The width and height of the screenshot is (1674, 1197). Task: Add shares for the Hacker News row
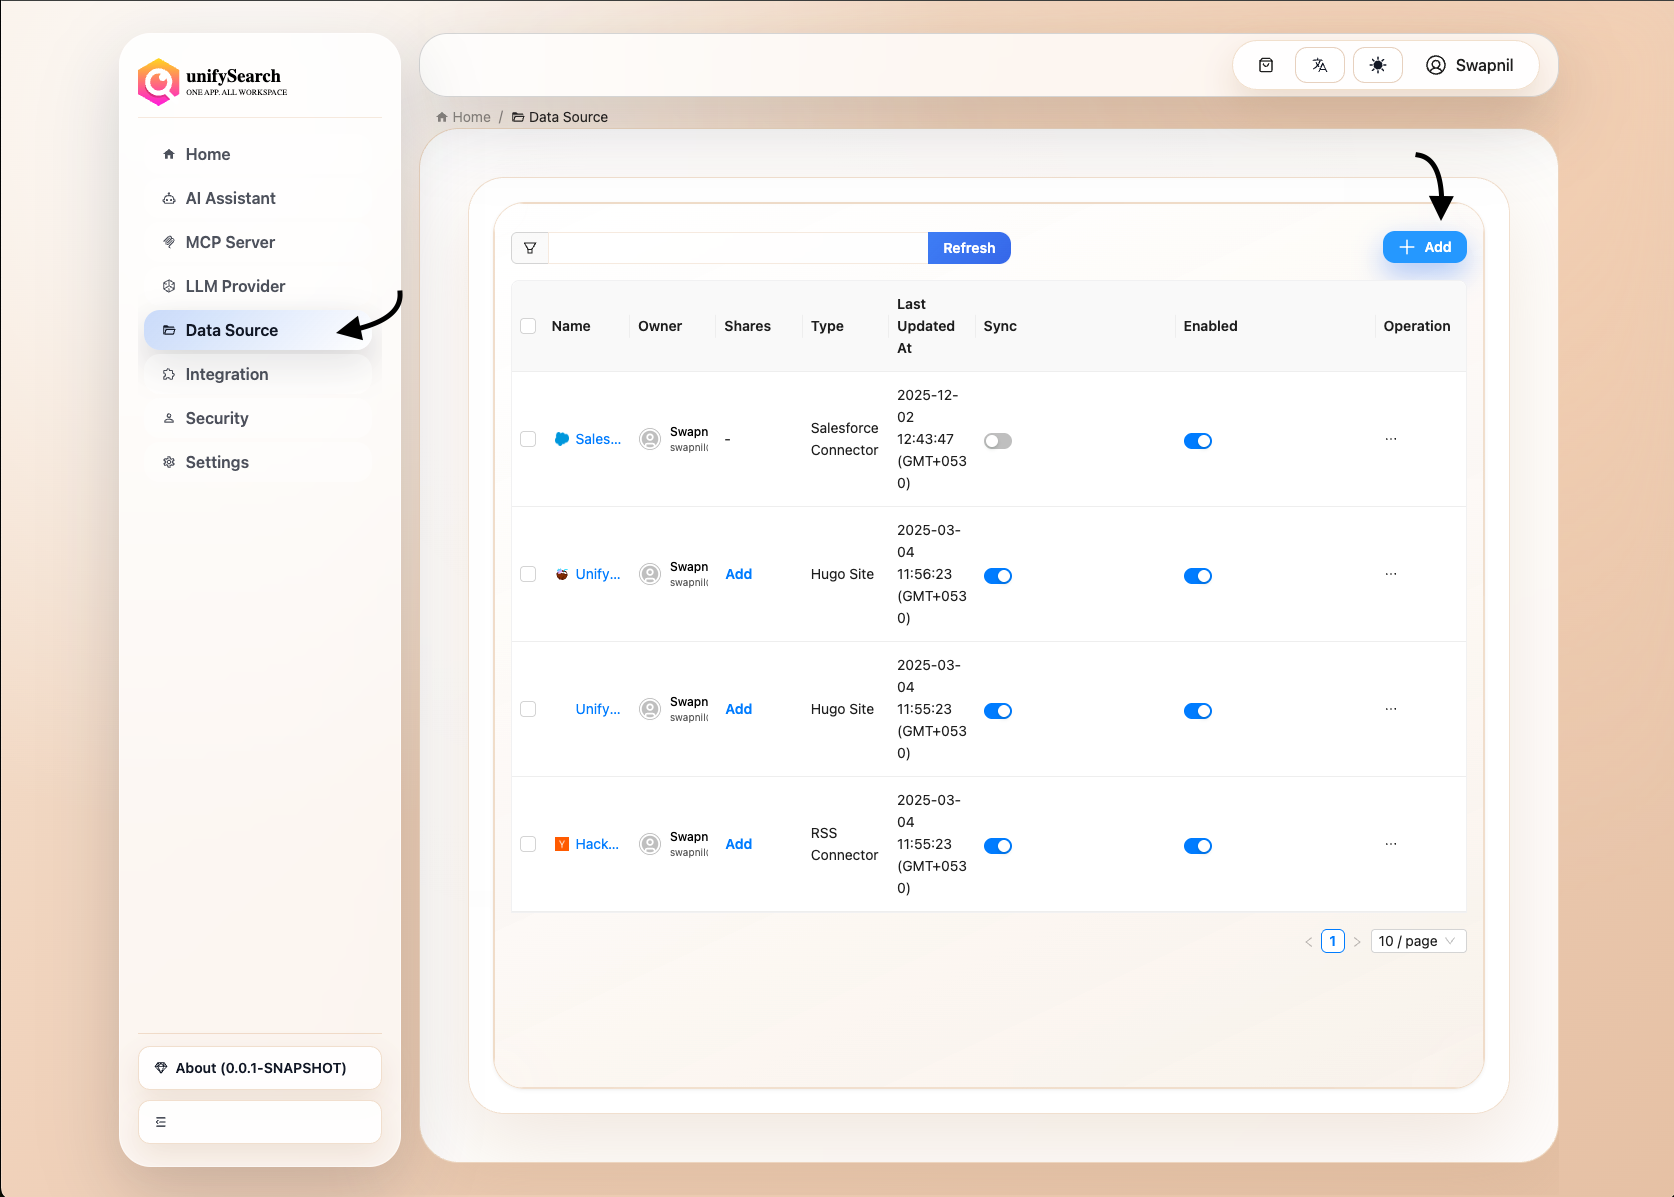coord(738,843)
